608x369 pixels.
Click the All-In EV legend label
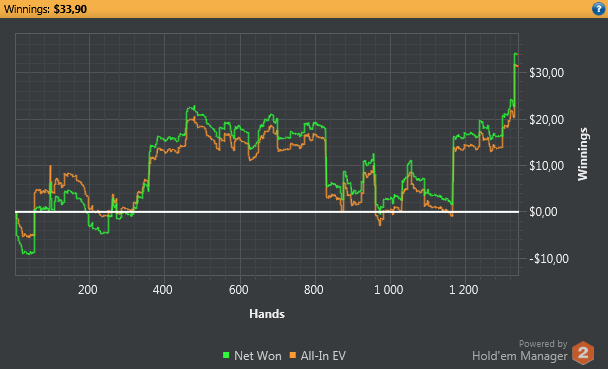[323, 356]
